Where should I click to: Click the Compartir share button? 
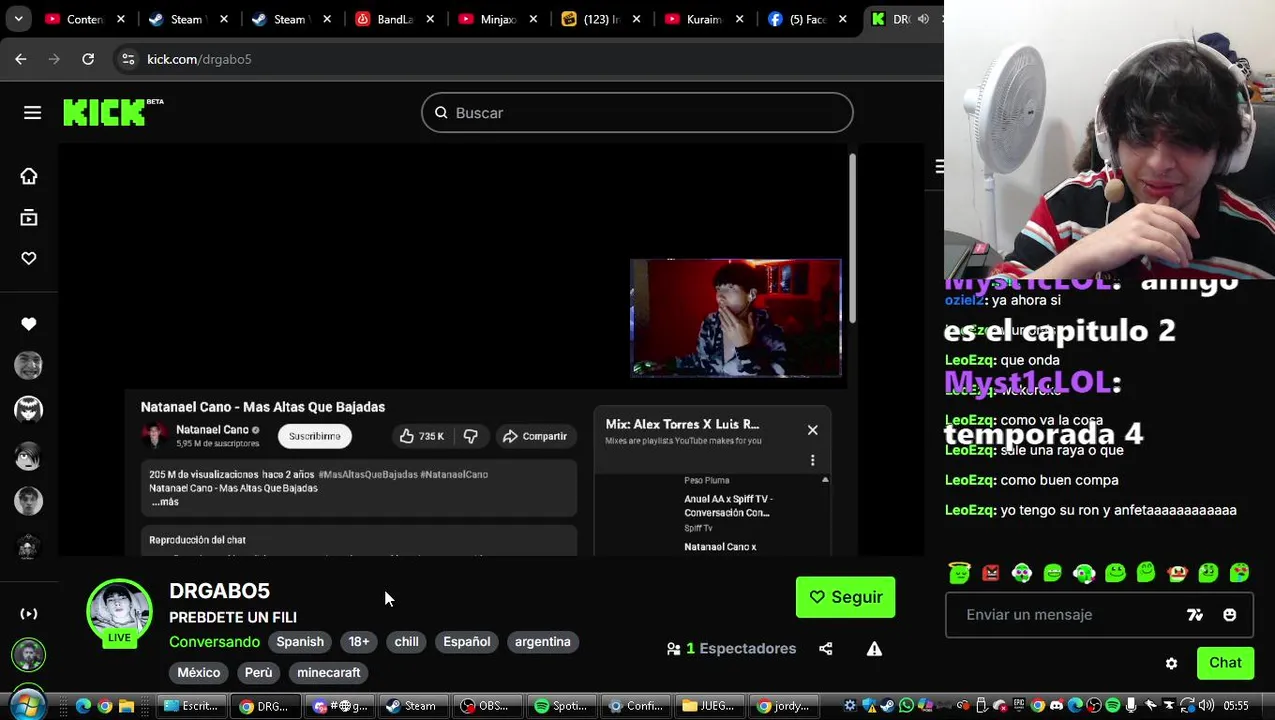point(535,436)
